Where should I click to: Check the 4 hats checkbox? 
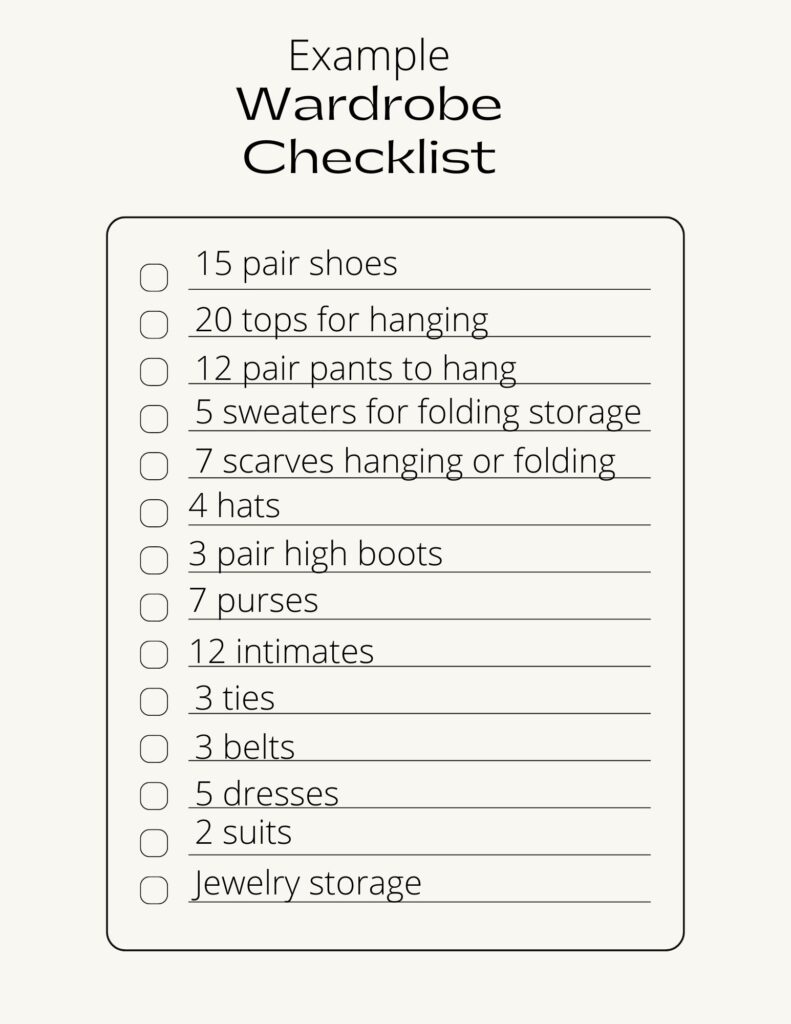(x=154, y=513)
